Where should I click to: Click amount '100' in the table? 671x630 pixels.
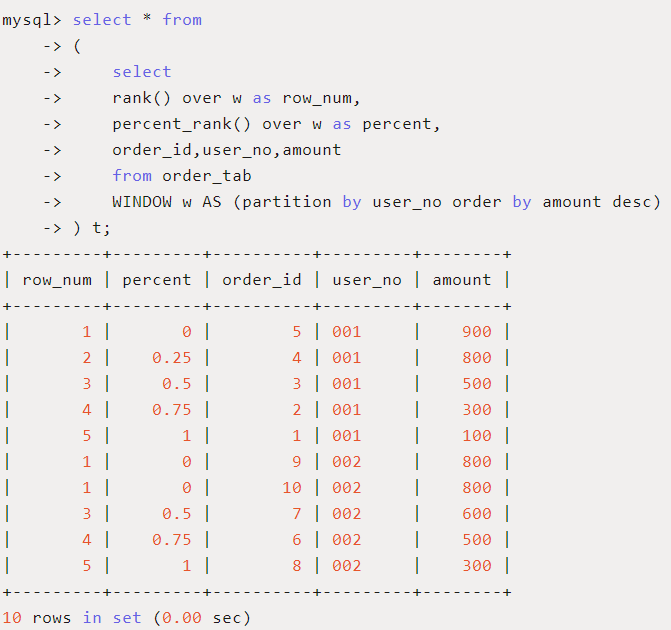pyautogui.click(x=477, y=436)
